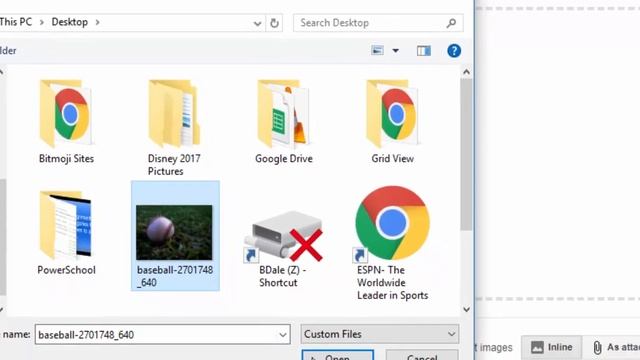Select the Google Drive folder icon
The image size is (640, 360).
coord(284,113)
